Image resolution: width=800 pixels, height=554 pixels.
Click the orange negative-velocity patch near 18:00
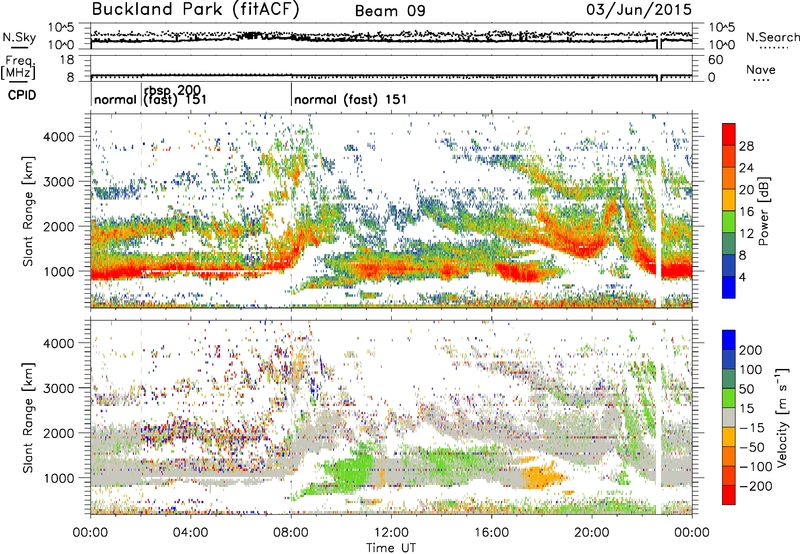click(x=542, y=477)
